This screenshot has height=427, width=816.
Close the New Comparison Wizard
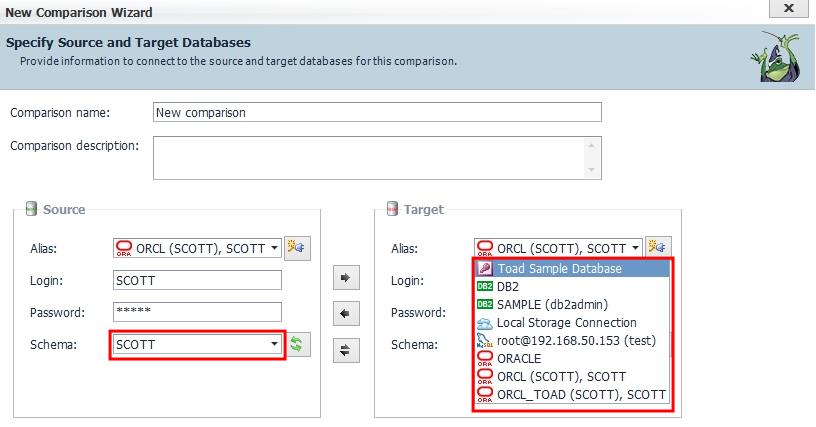coord(789,9)
